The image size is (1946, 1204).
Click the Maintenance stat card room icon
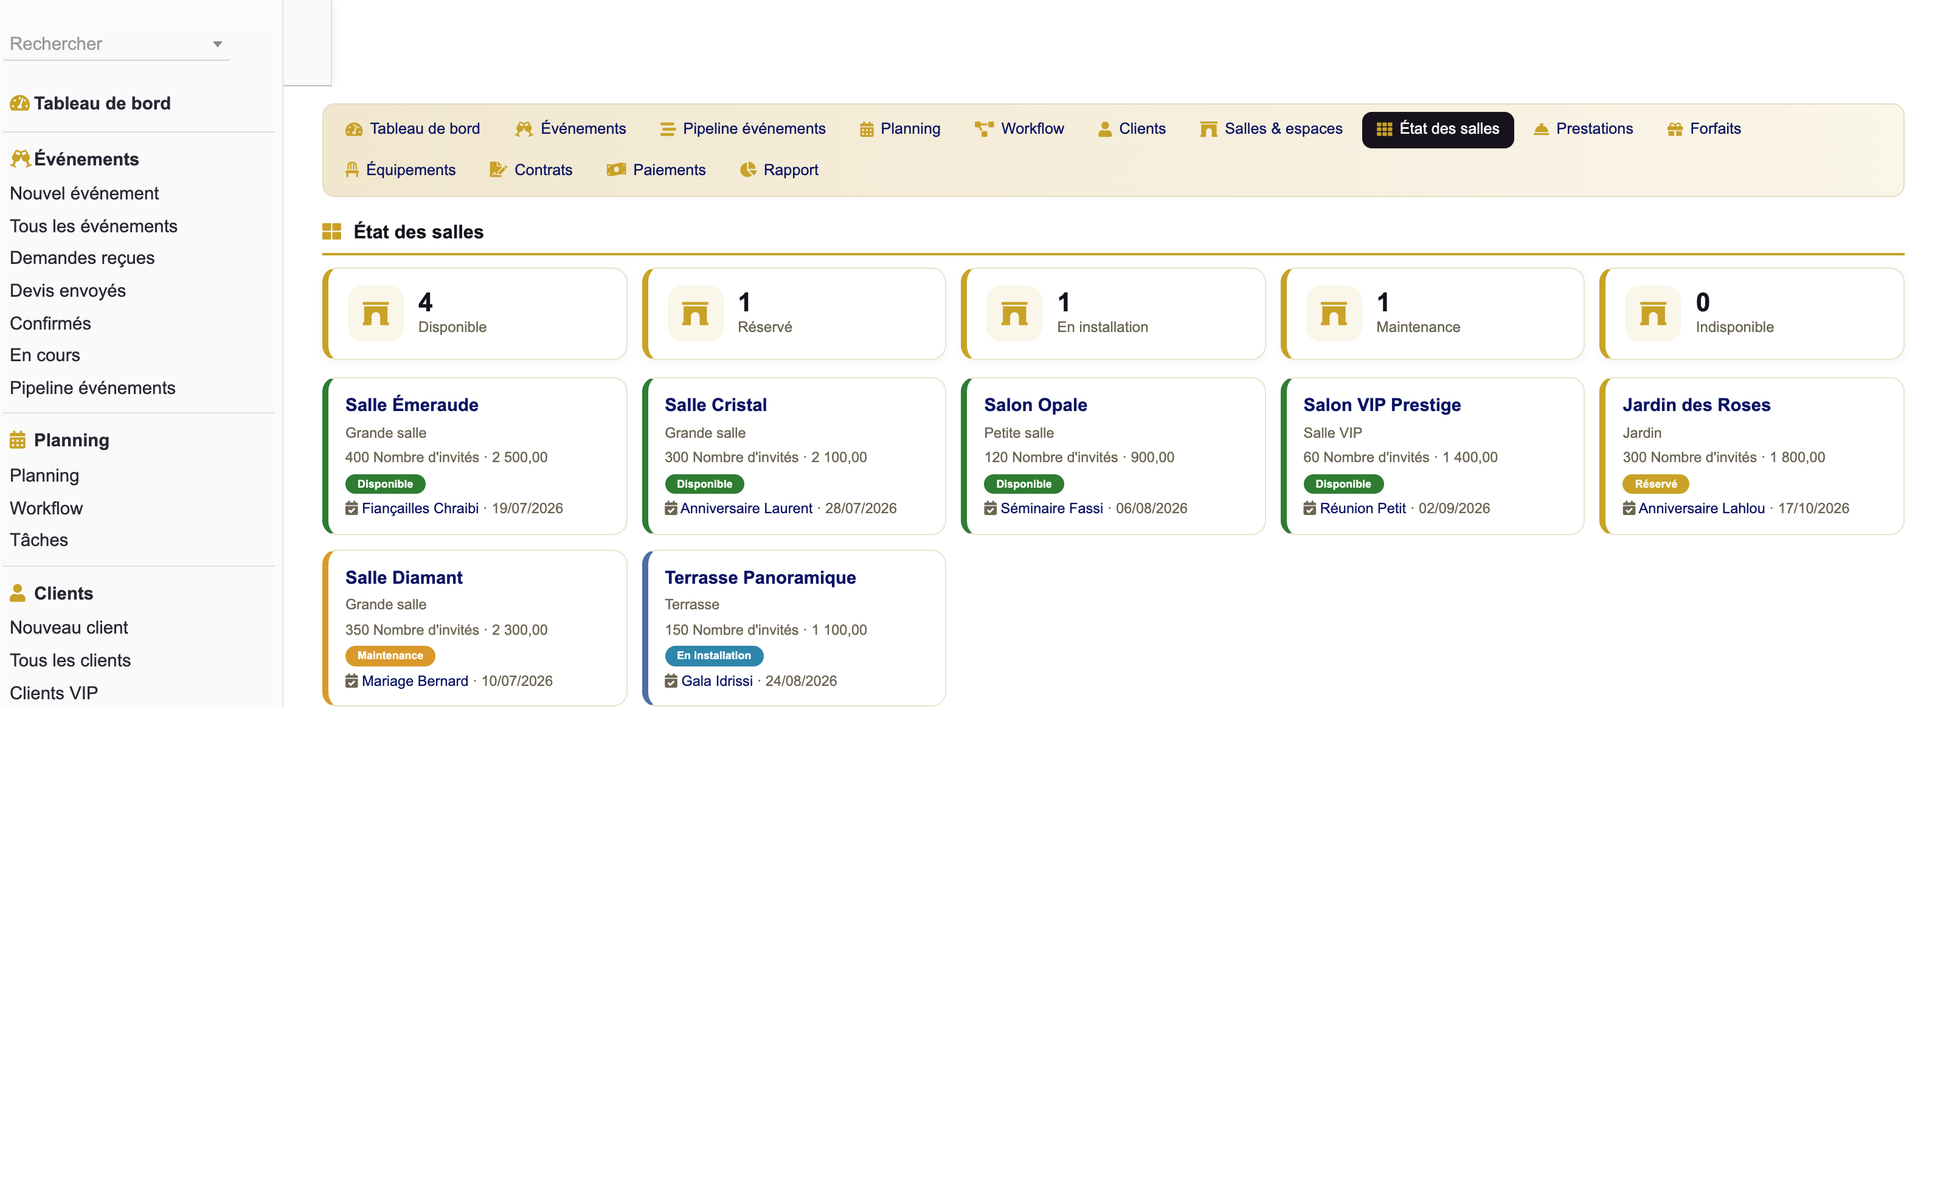click(x=1333, y=314)
